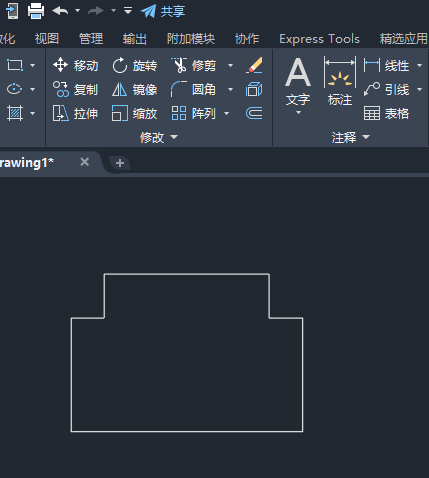The width and height of the screenshot is (429, 478).
Task: Click the Ellipse draw icon
Action: [x=15, y=89]
